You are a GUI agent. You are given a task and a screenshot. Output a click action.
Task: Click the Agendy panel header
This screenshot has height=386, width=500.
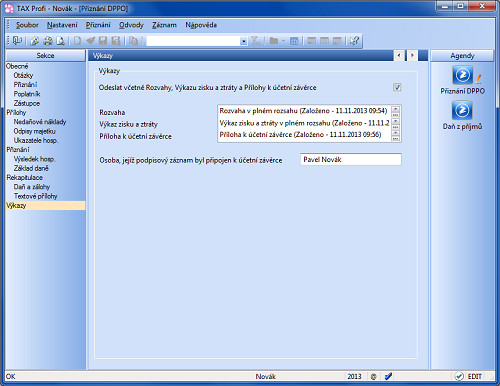462,56
